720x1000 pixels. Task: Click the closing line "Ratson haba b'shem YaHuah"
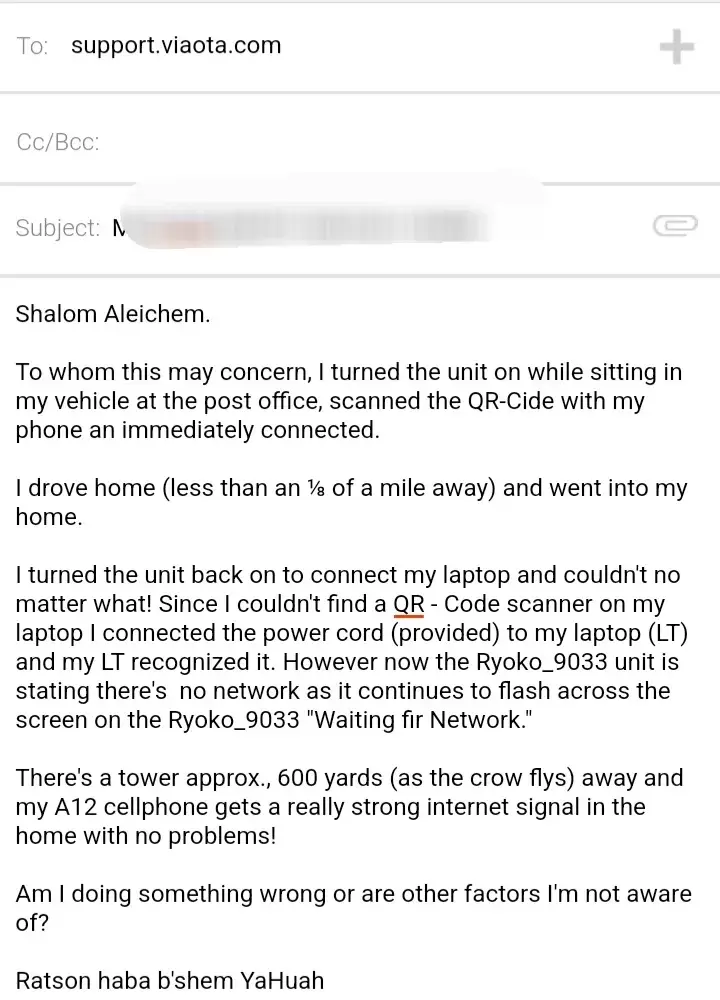point(170,981)
